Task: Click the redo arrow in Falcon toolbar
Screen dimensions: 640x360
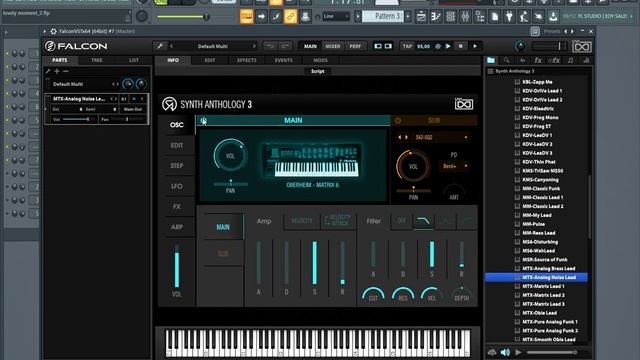Action: [286, 46]
